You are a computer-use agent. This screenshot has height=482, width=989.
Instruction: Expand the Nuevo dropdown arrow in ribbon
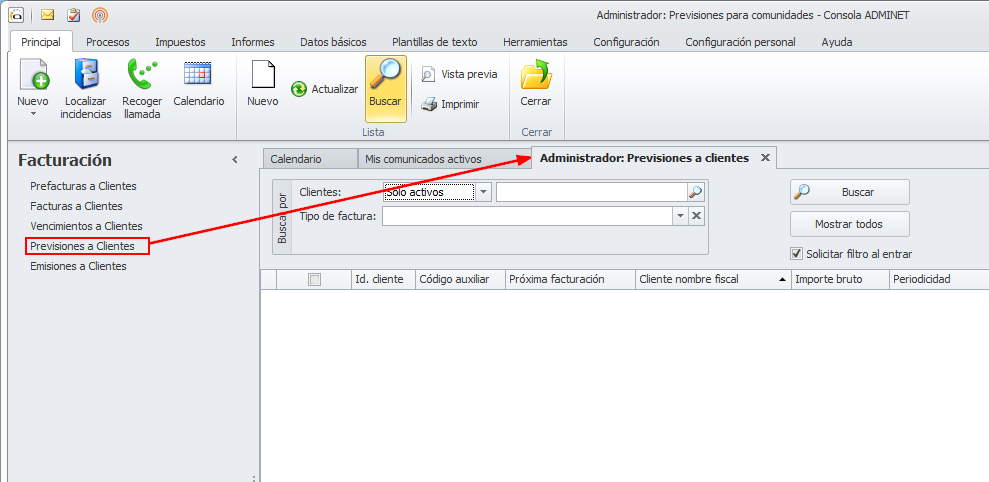[34, 114]
